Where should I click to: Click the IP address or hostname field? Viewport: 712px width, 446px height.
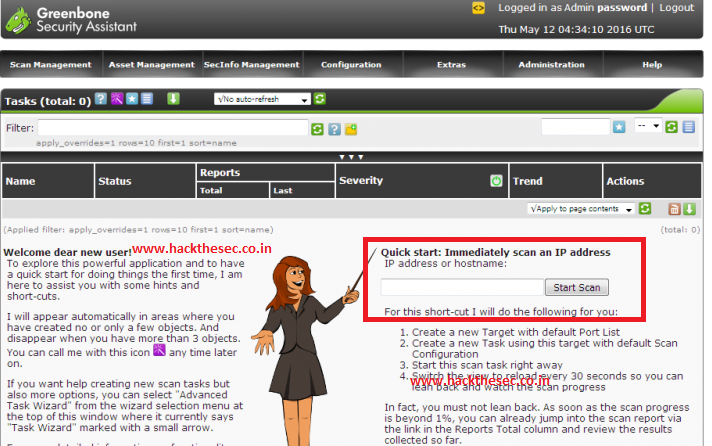pos(462,287)
